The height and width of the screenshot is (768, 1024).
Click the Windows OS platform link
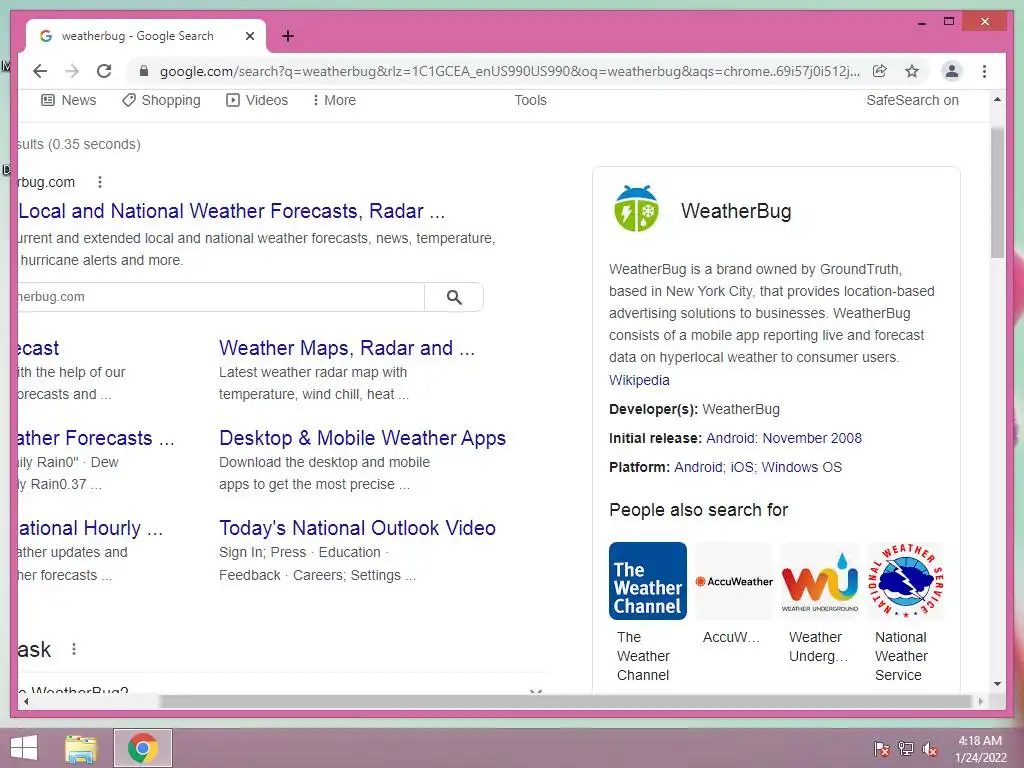[801, 468]
